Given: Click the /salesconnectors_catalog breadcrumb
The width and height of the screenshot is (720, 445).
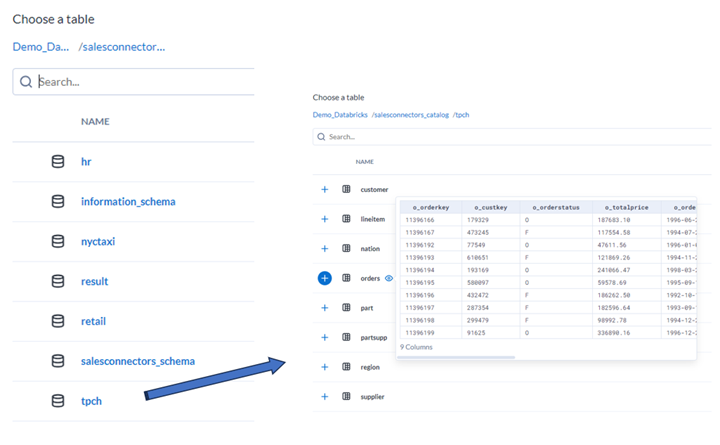Looking at the screenshot, I should click(x=410, y=115).
